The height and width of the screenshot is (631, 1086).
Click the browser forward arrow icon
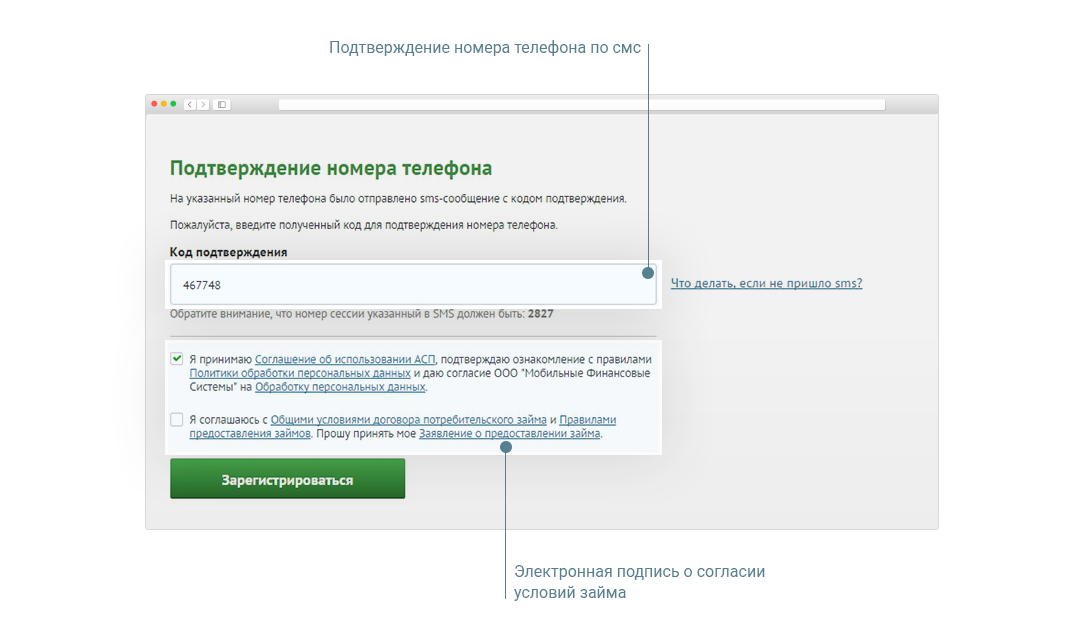(x=203, y=105)
